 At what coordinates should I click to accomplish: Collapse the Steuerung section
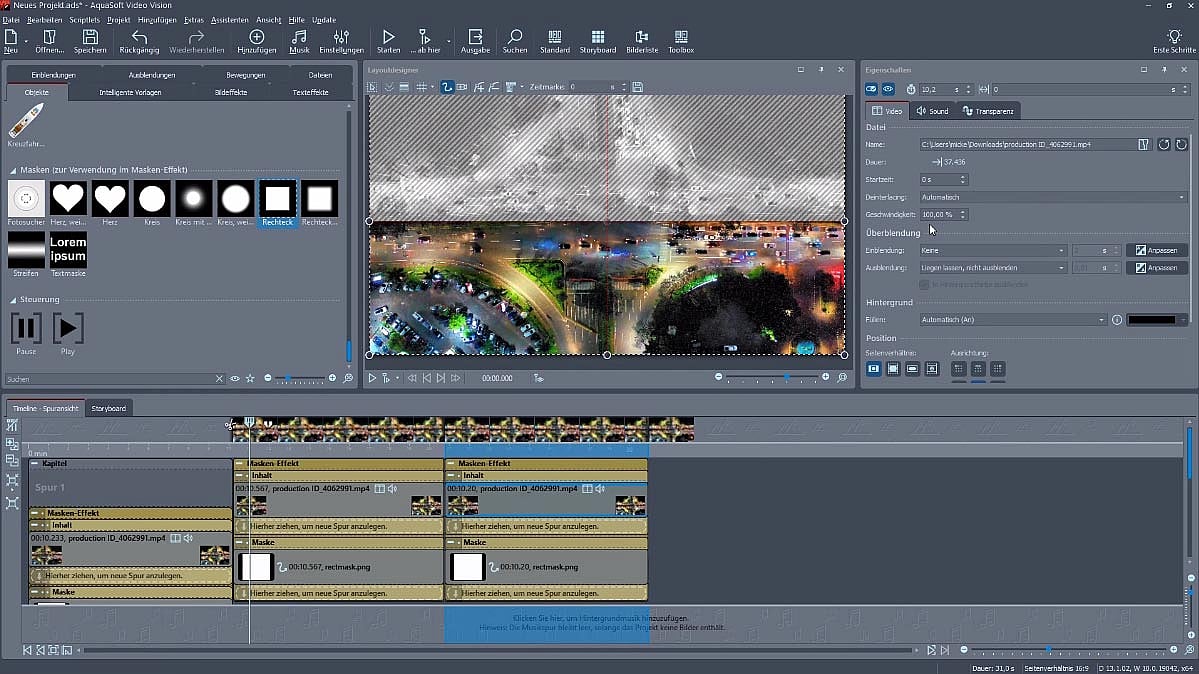click(13, 299)
